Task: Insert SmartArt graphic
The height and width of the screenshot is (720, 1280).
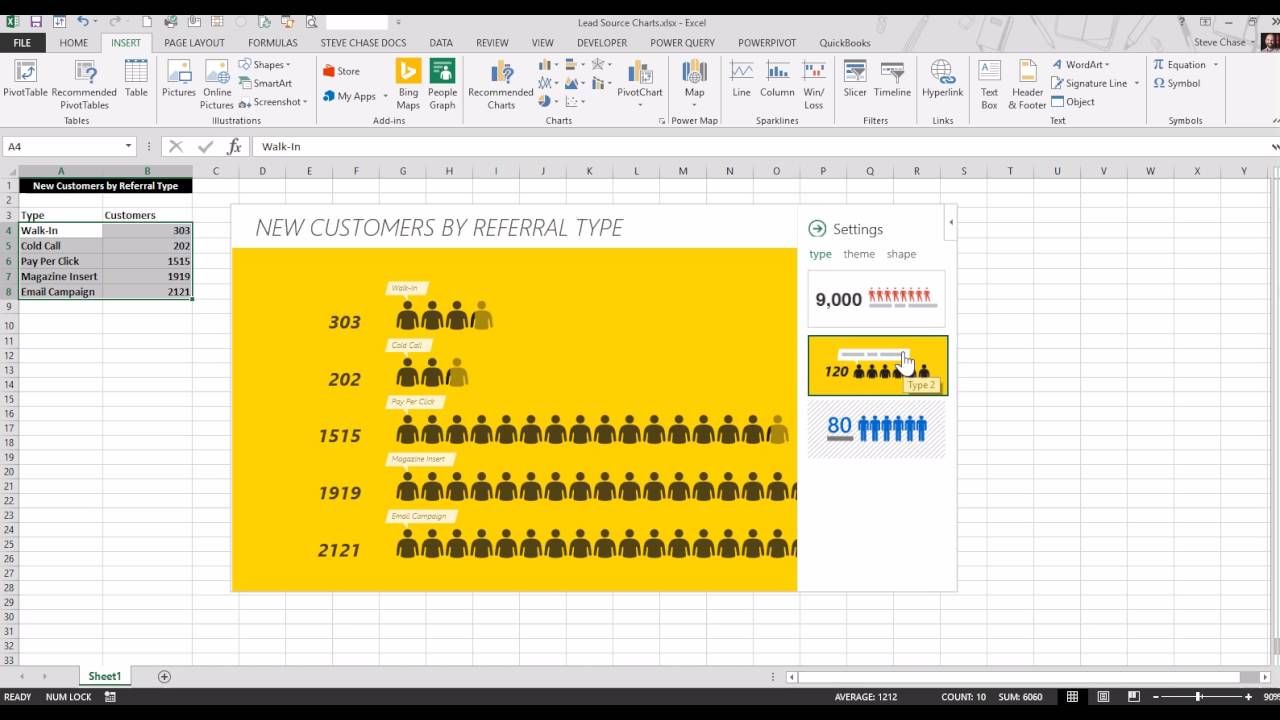Action: pos(265,83)
